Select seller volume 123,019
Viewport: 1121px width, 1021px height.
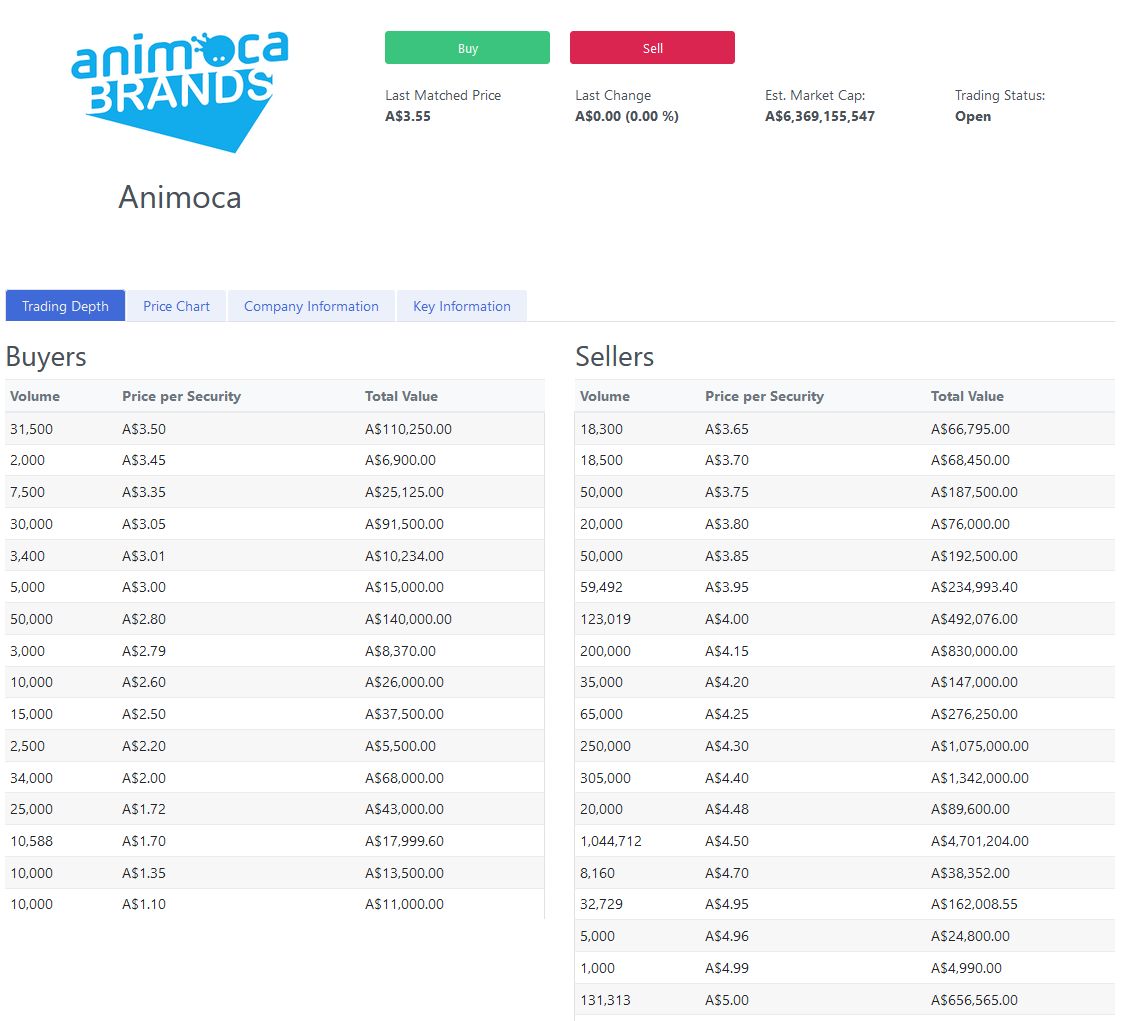[x=606, y=619]
